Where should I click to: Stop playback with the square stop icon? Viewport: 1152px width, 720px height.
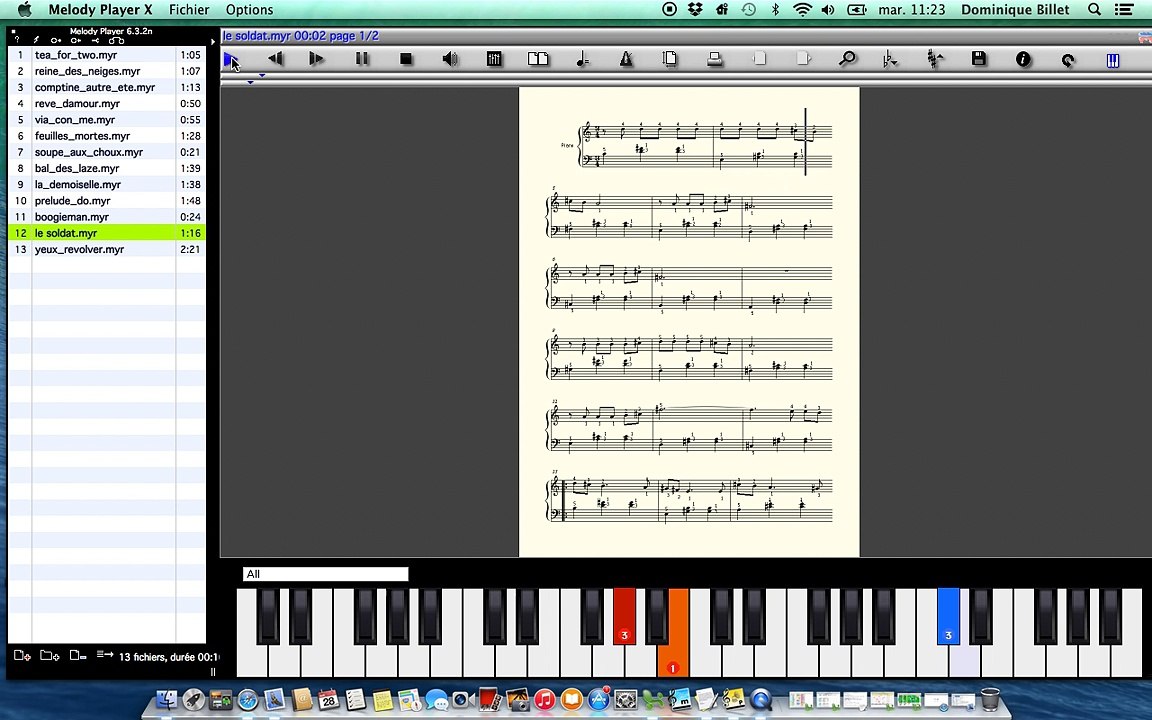click(406, 59)
